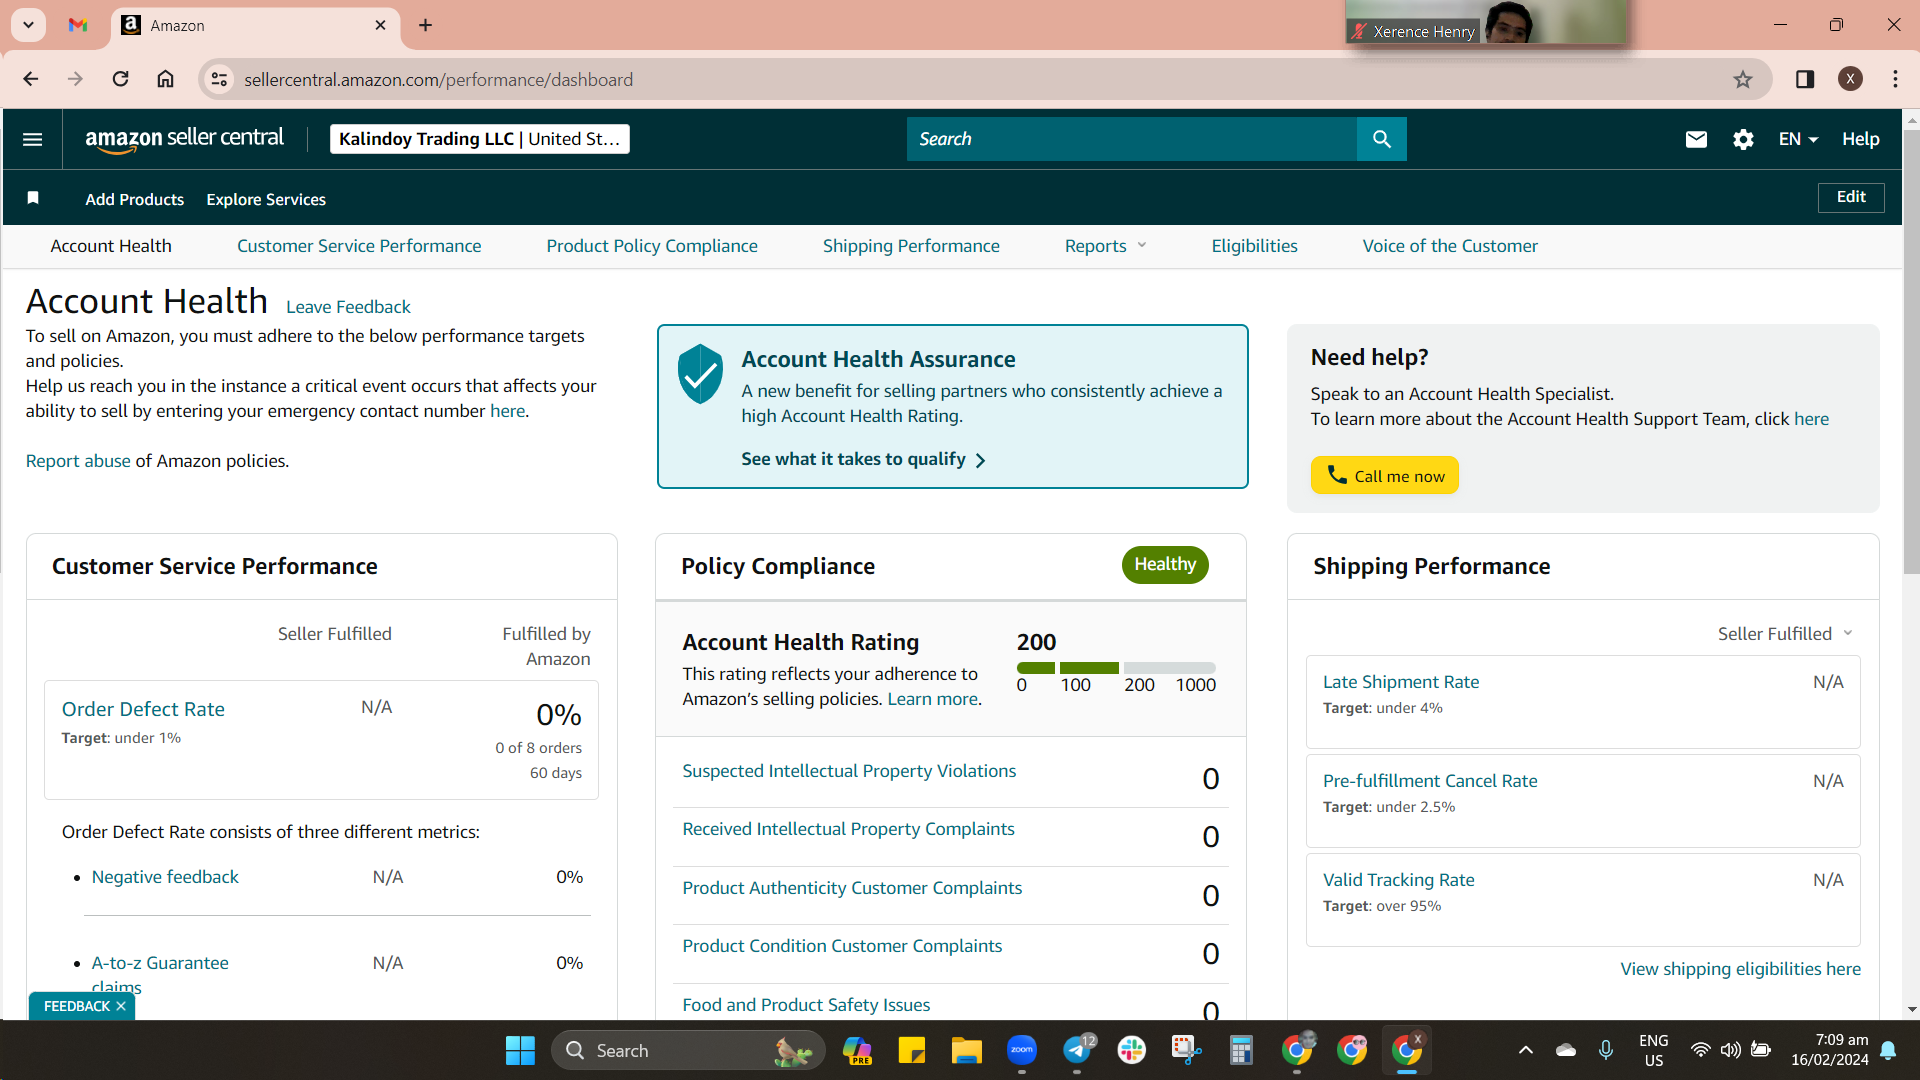The height and width of the screenshot is (1080, 1920).
Task: Open Sticky Notes from the taskbar
Action: pyautogui.click(x=911, y=1050)
